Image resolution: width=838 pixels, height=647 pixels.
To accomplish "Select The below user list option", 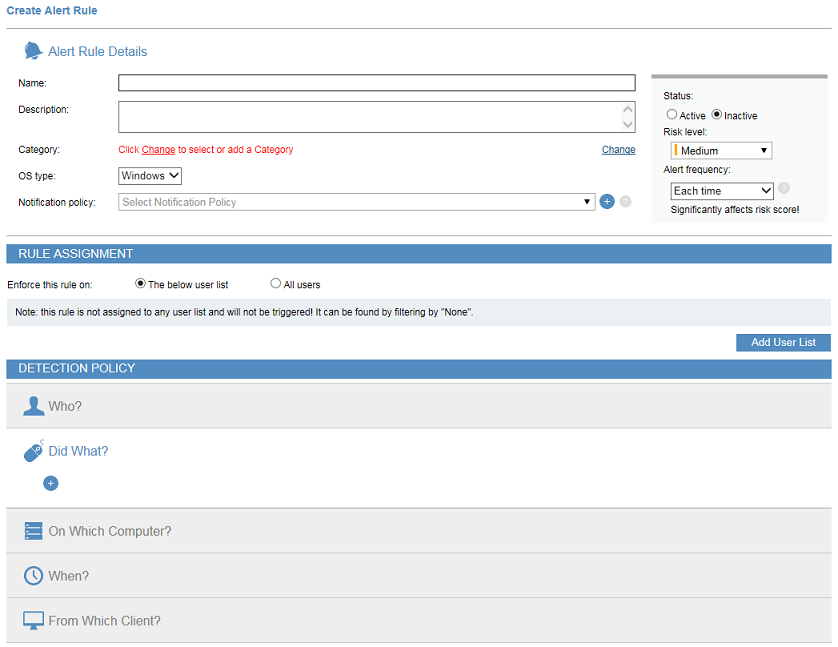I will click(140, 284).
